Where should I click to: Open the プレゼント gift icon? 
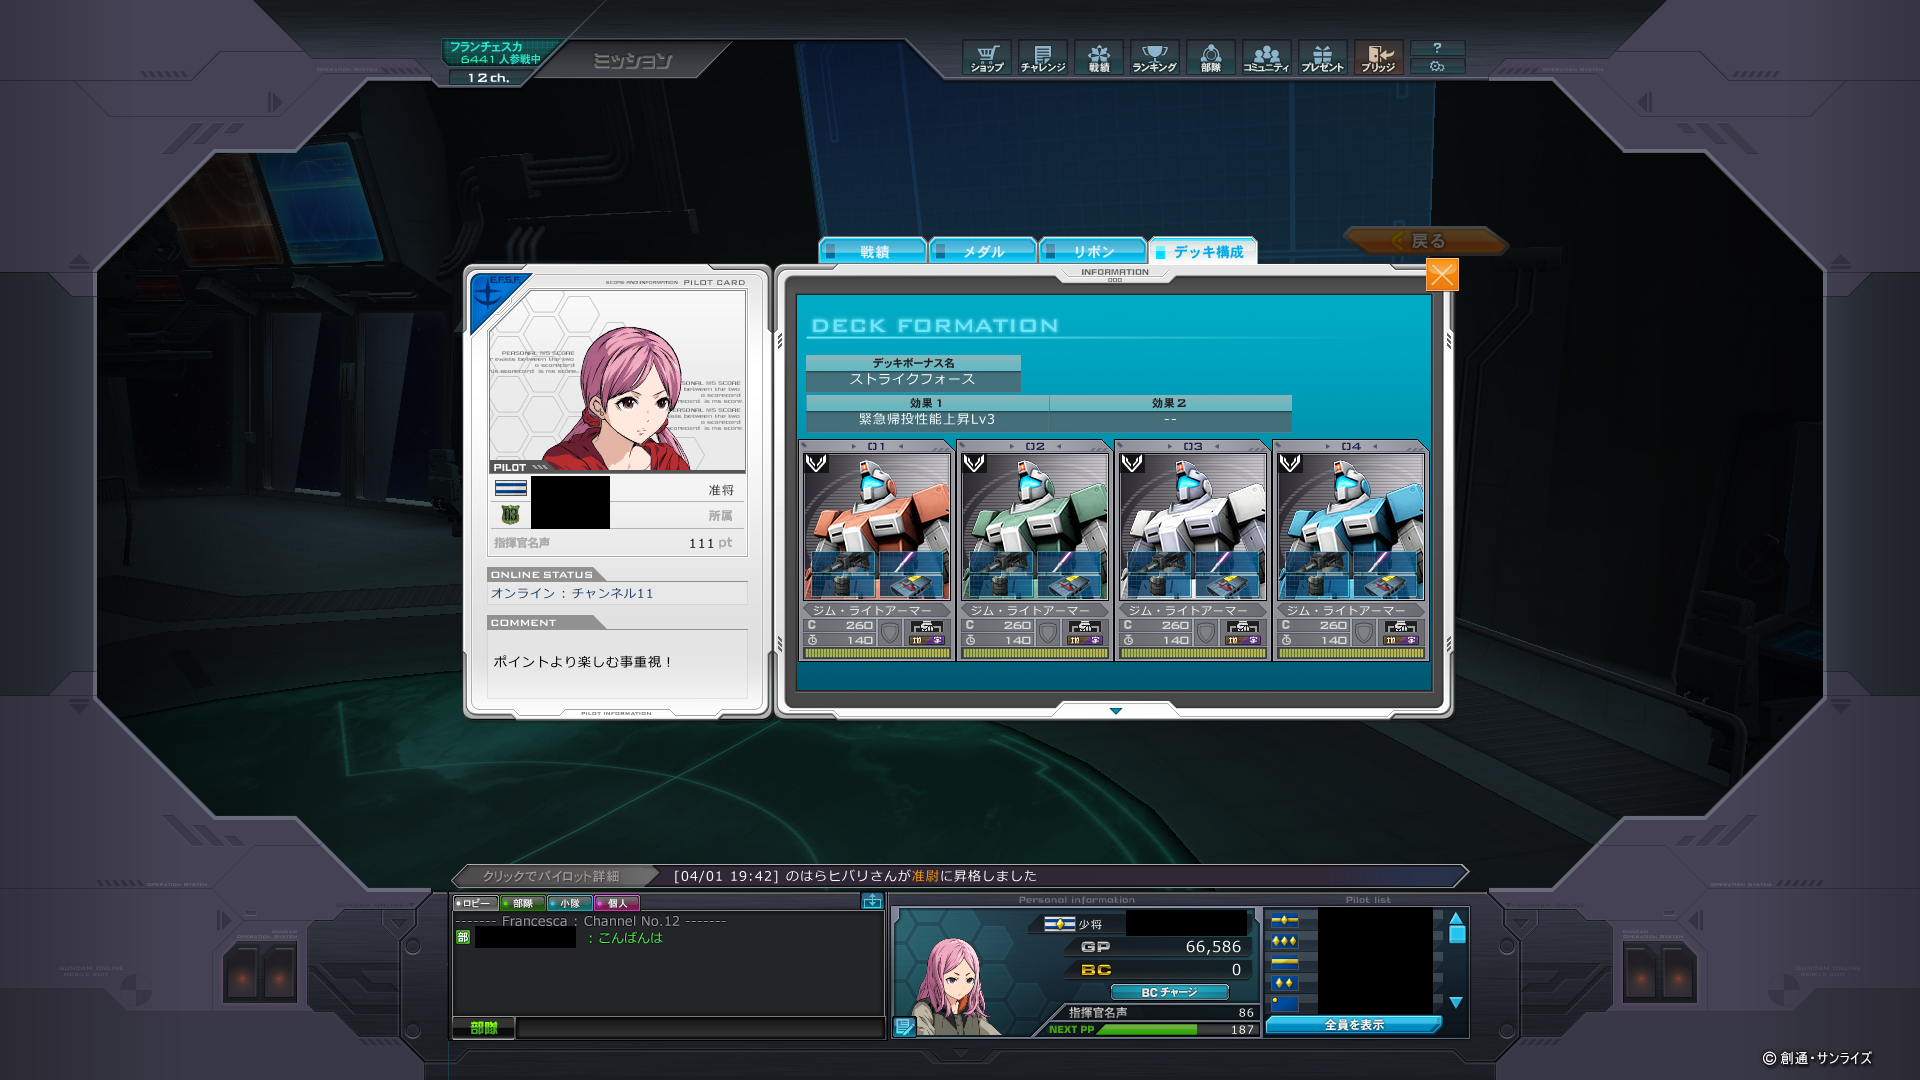(x=1323, y=57)
